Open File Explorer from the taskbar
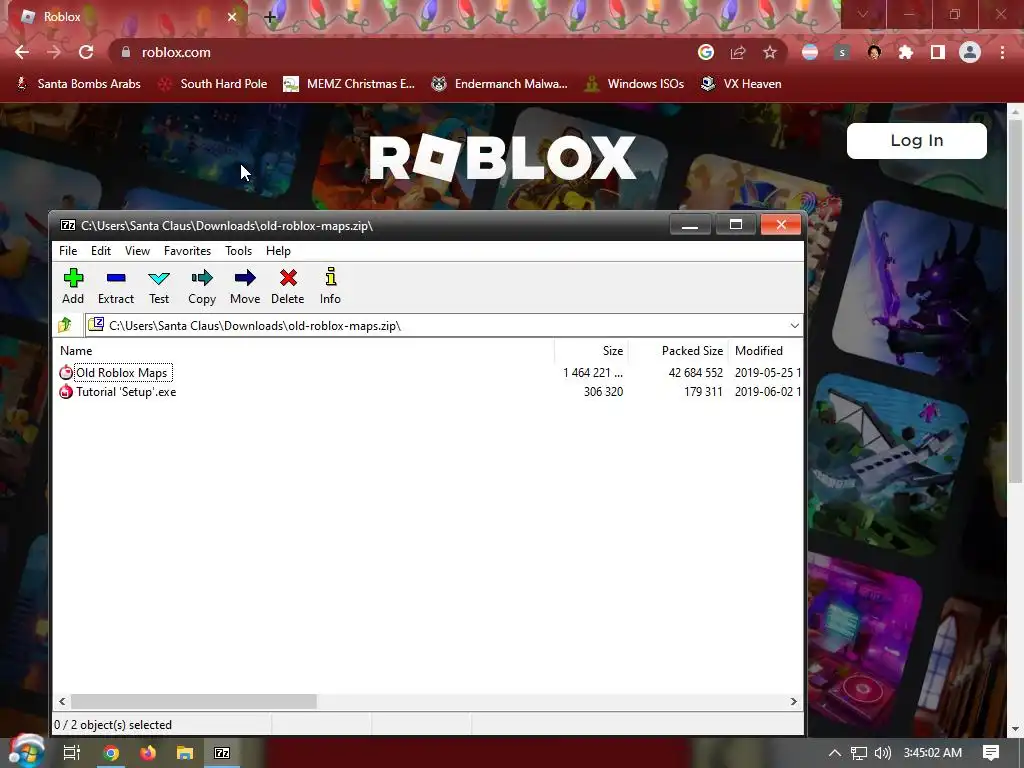Screen dimensions: 1024x768 185,753
